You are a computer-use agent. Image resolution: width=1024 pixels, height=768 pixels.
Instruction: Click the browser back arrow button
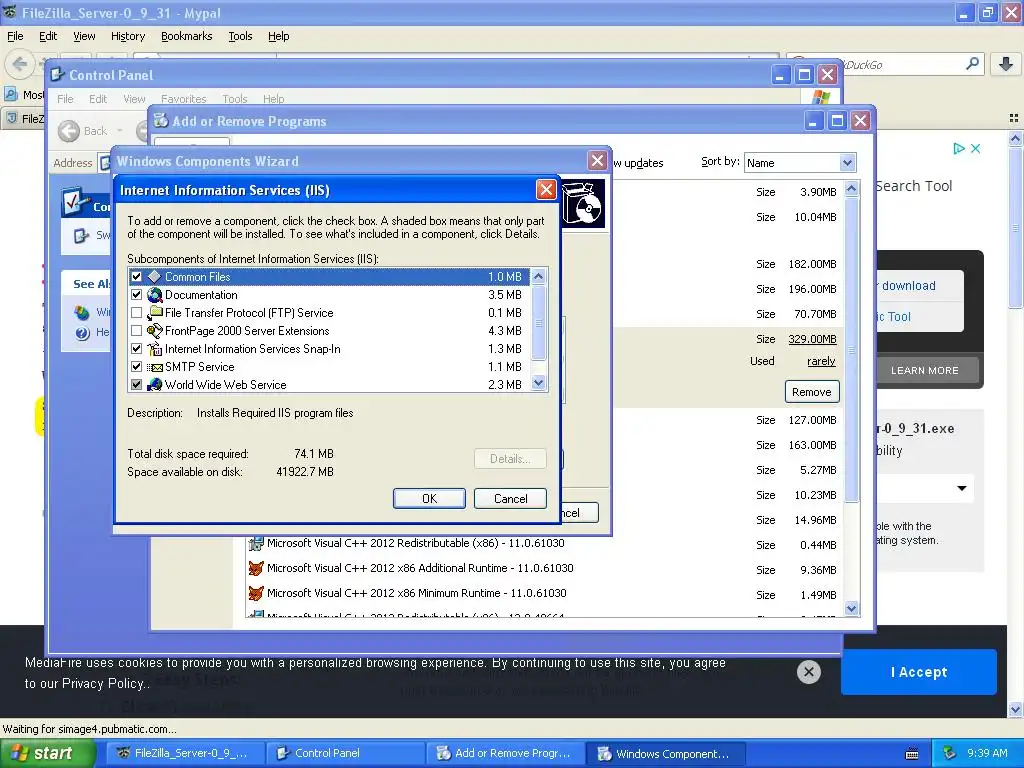coord(20,64)
